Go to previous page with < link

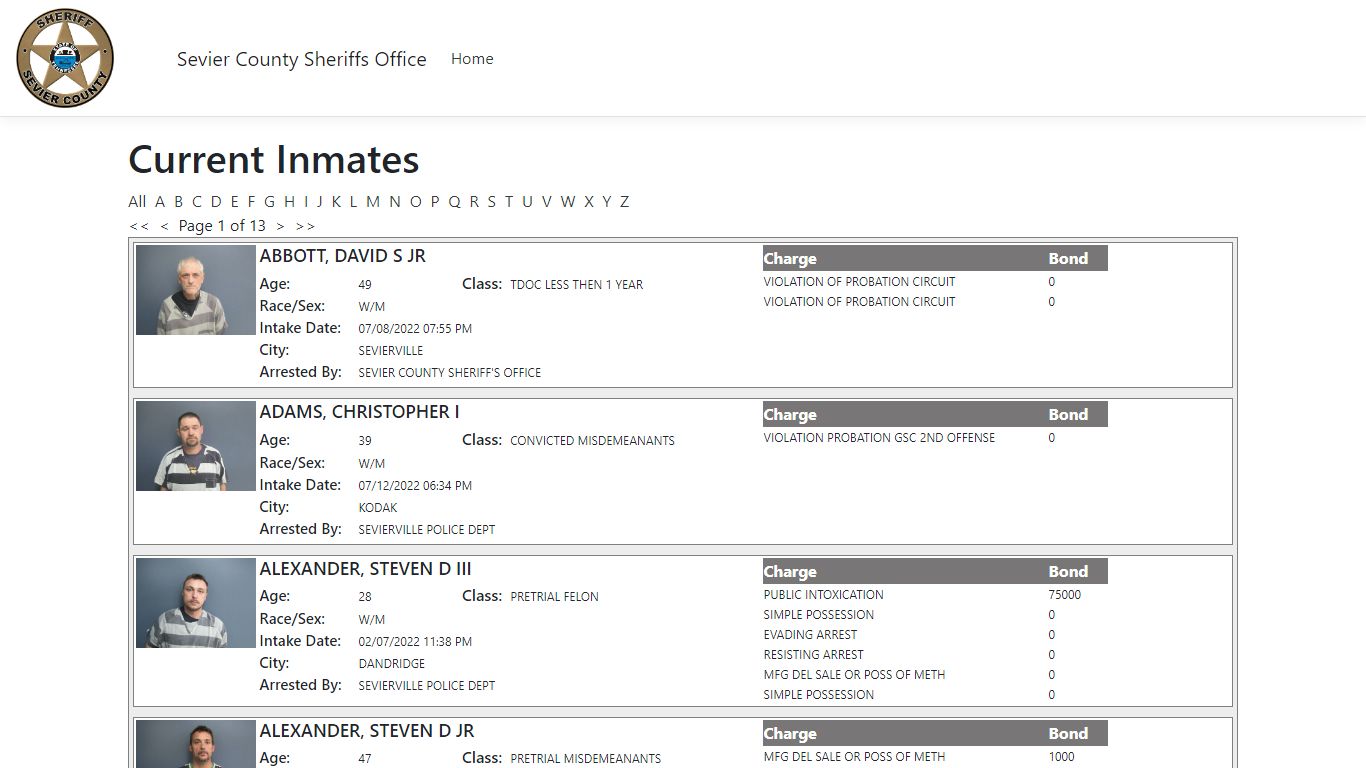(x=164, y=226)
